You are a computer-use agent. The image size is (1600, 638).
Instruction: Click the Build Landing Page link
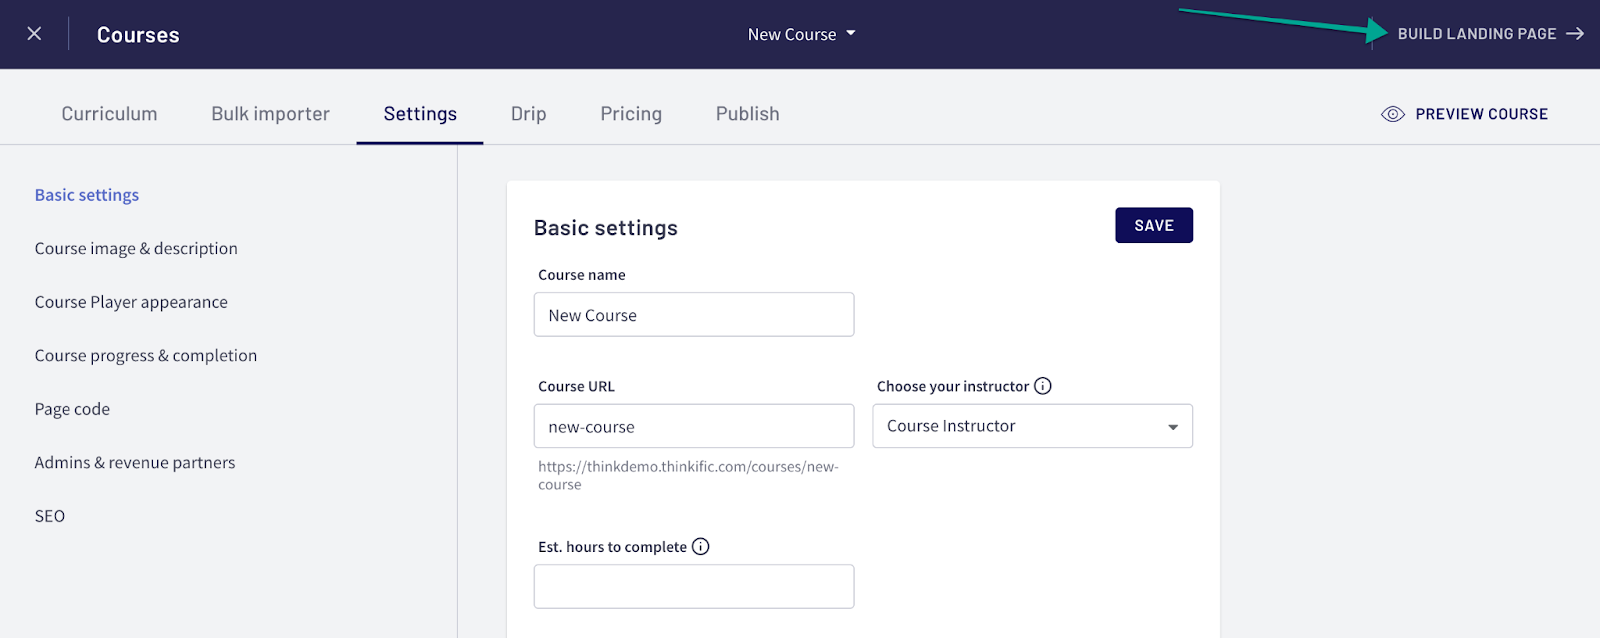coord(1476,34)
